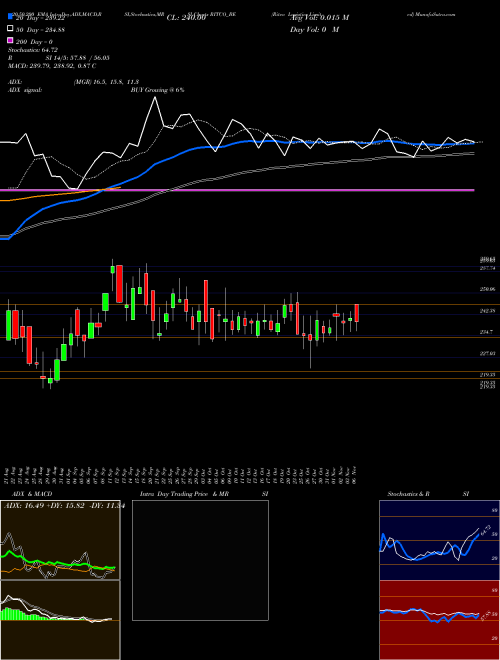The width and height of the screenshot is (500, 660).
Task: Select the ADX '(MGR) 16.5, 15.8, 11.3' values
Action: (106, 82)
